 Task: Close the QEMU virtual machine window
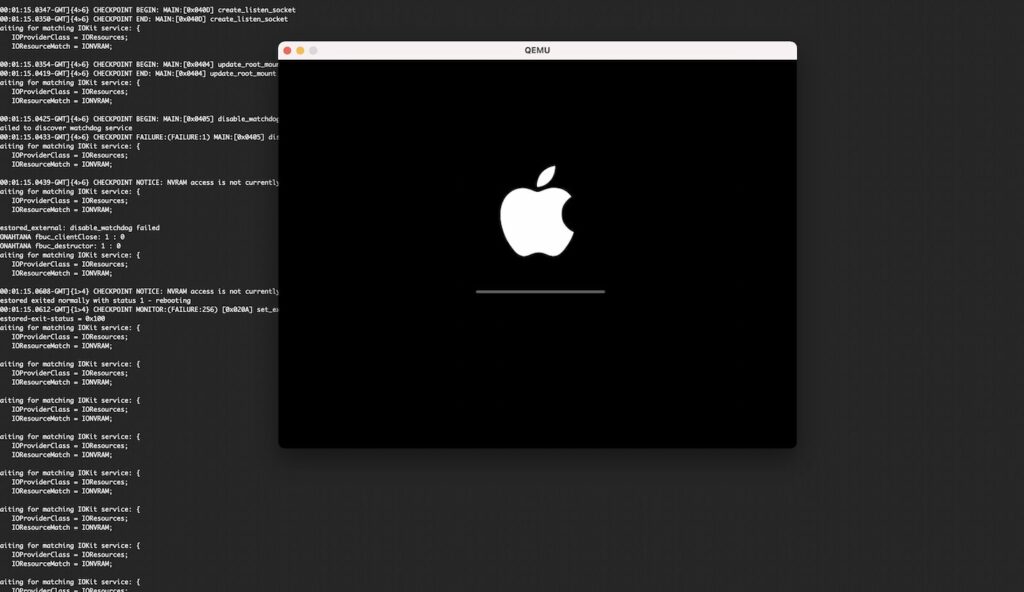(288, 49)
